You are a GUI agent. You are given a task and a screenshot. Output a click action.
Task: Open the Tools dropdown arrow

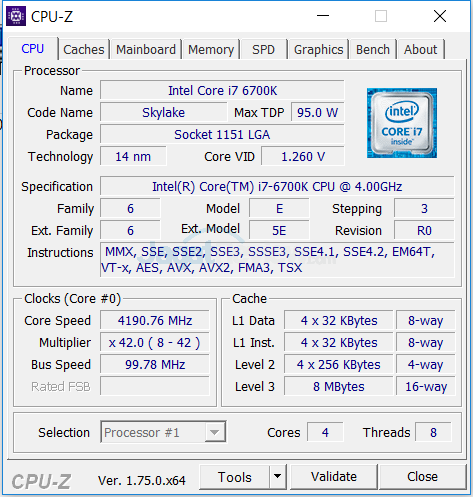click(277, 476)
